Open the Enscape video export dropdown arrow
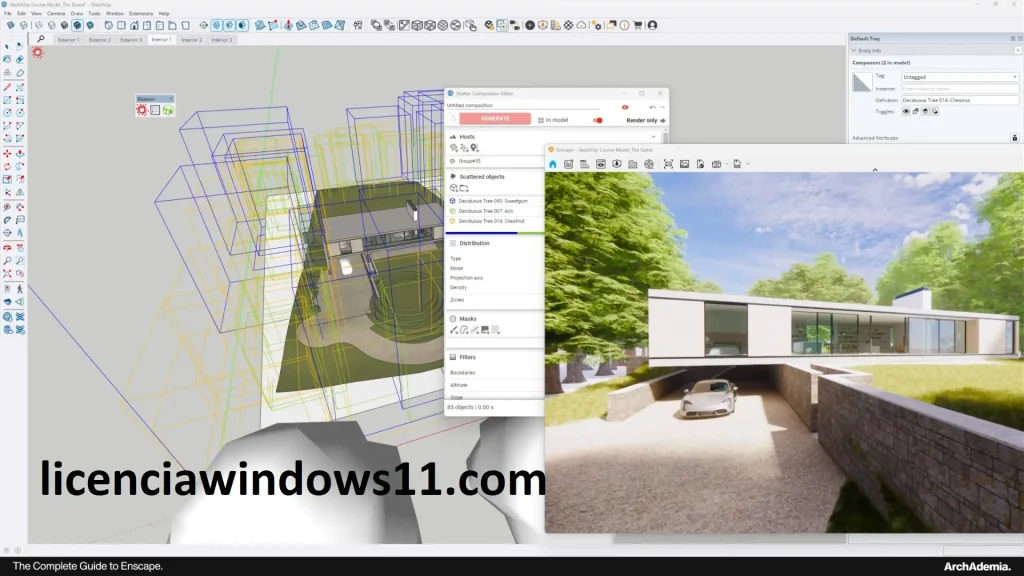 (x=726, y=164)
